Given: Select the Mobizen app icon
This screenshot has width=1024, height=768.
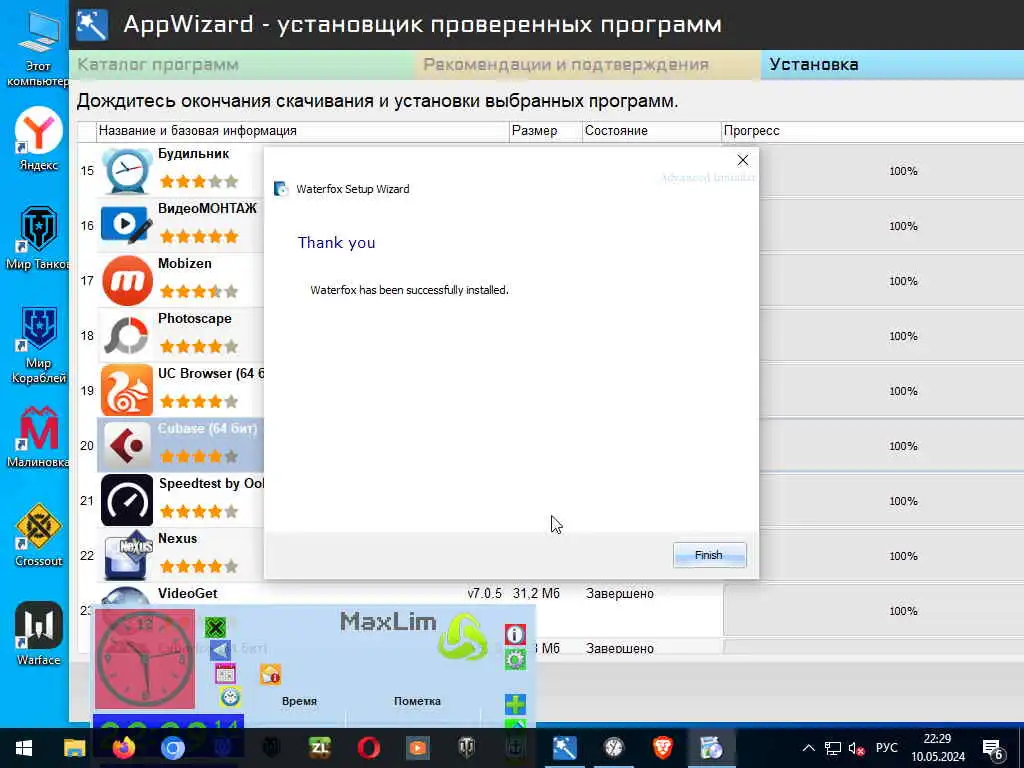Looking at the screenshot, I should [127, 281].
